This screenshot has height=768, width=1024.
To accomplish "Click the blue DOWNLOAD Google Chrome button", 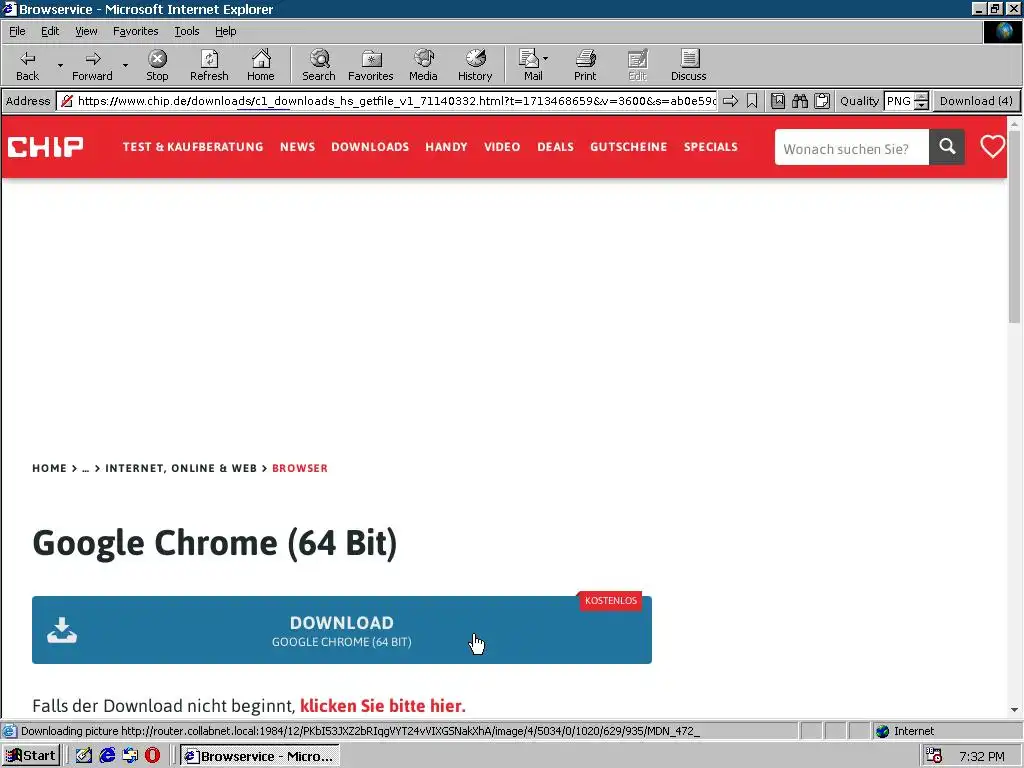I will [342, 630].
